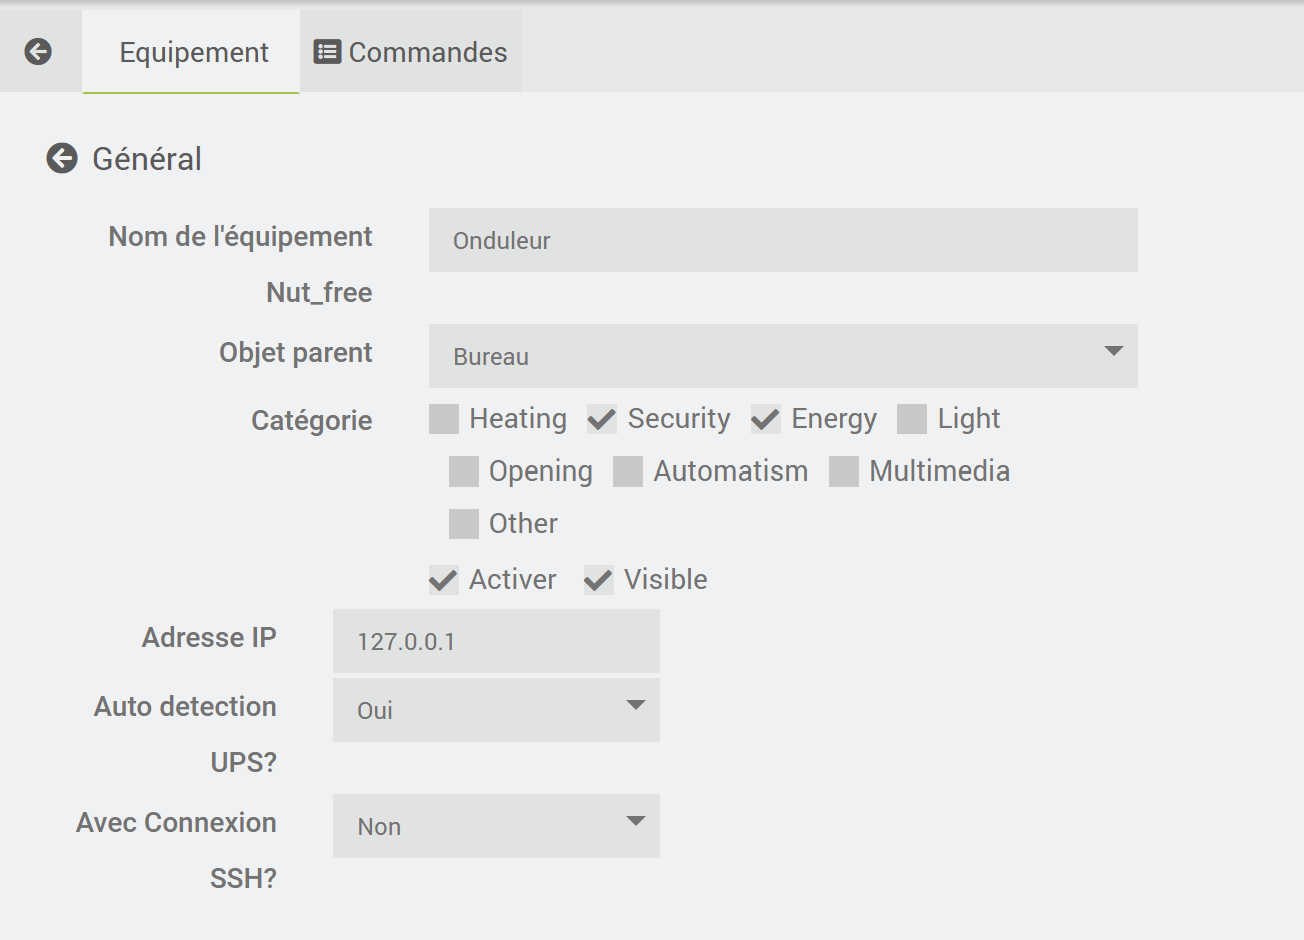Enable the Automatism category

[x=628, y=471]
